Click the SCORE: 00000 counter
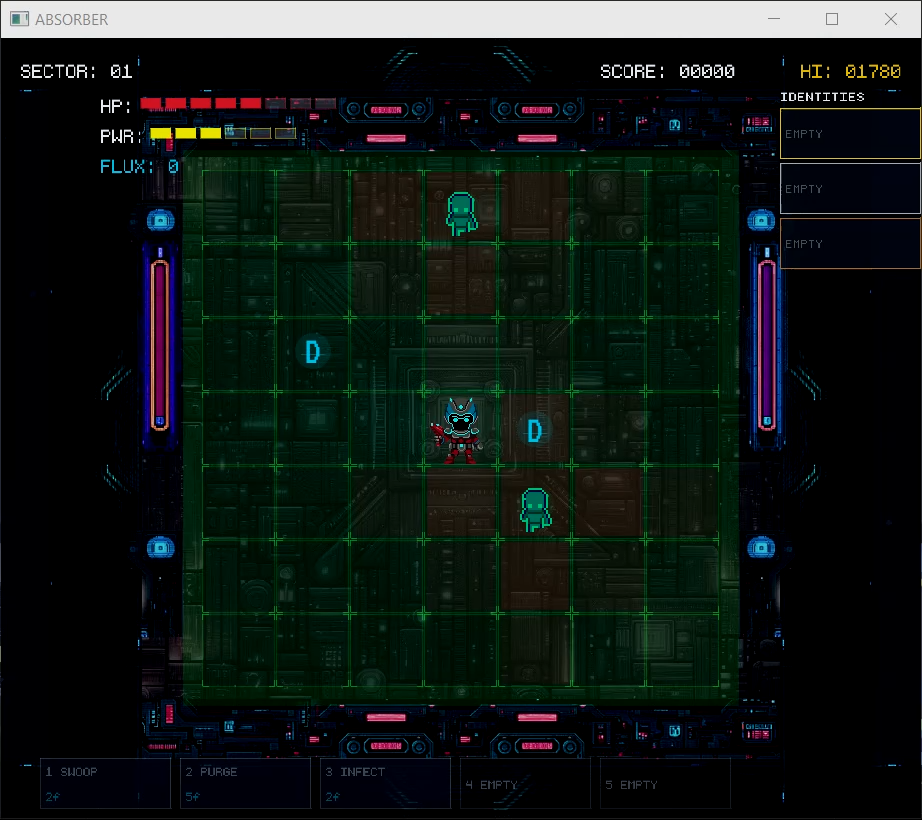 (667, 72)
